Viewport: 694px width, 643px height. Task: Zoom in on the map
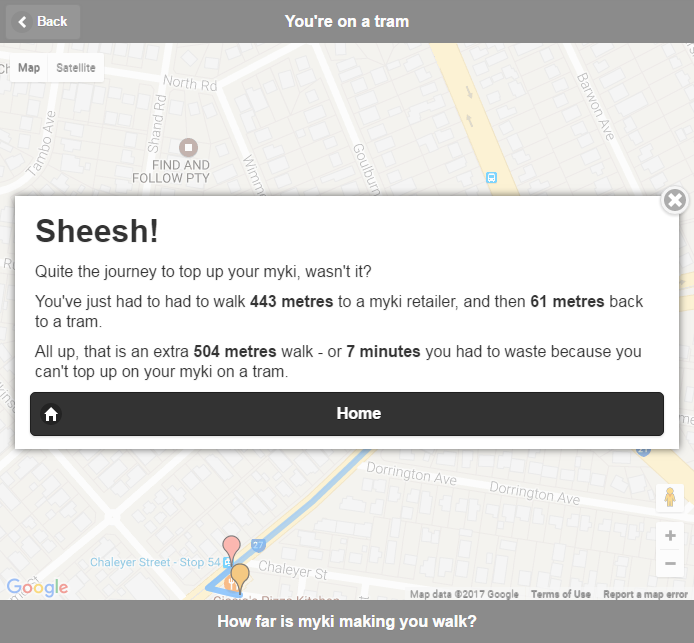[670, 535]
